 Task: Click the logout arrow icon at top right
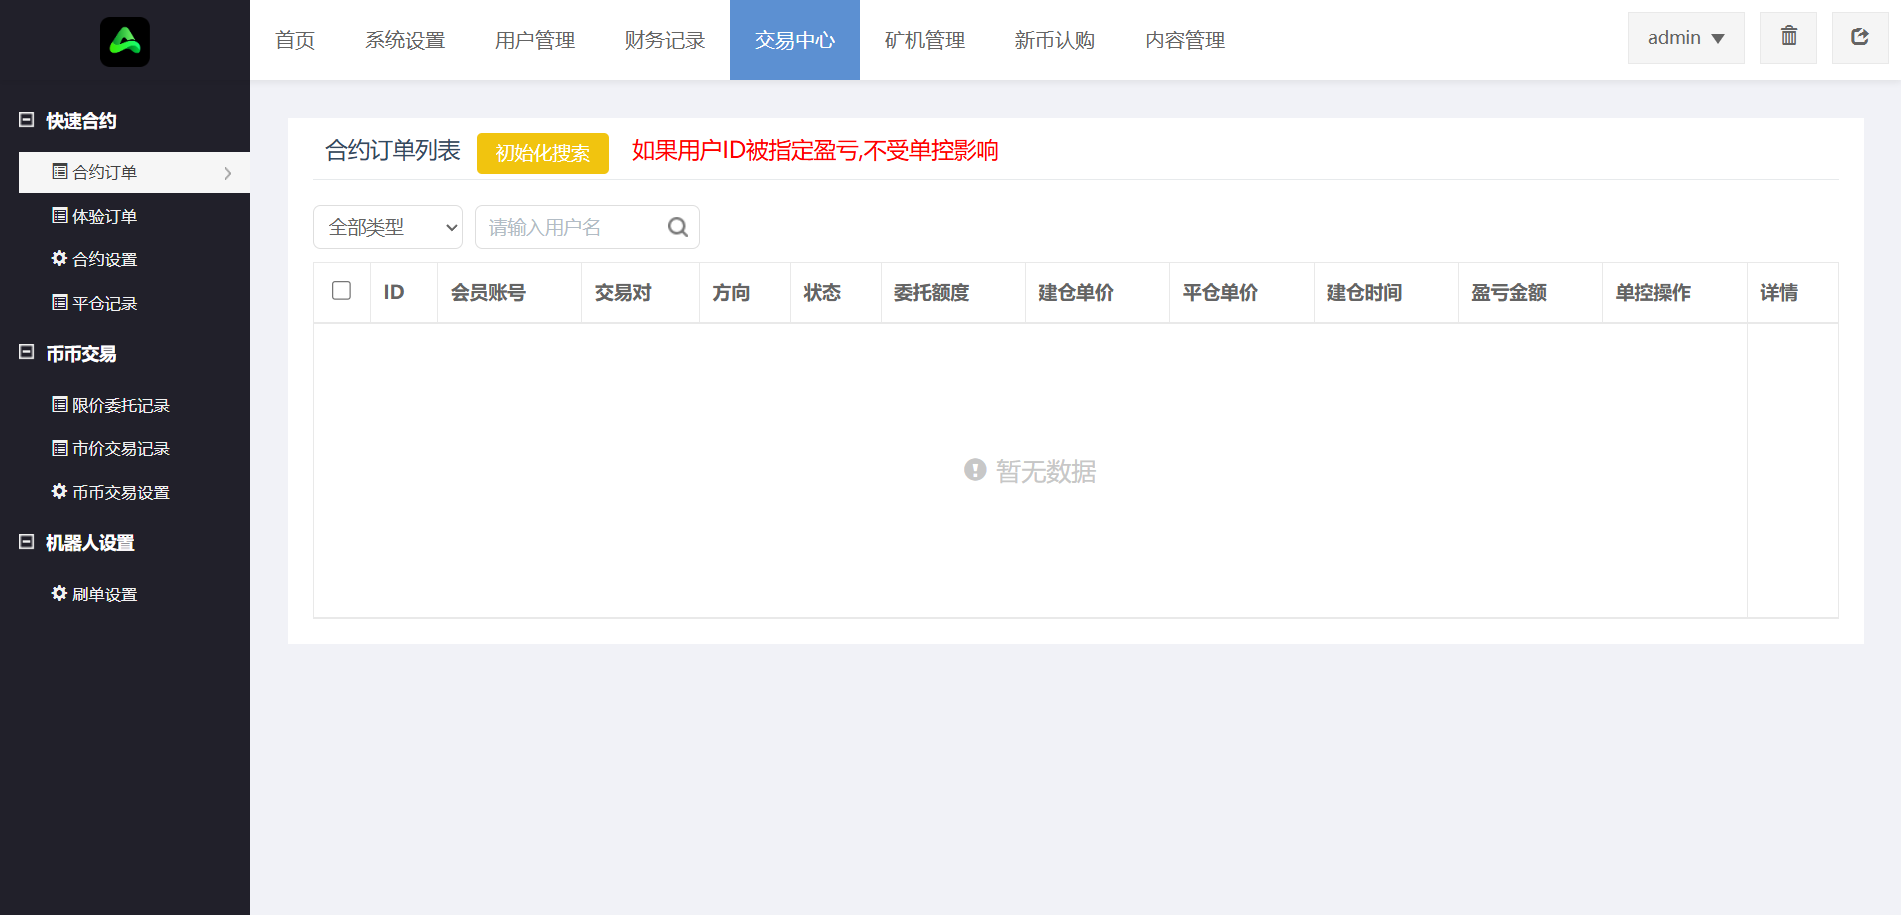(x=1859, y=37)
